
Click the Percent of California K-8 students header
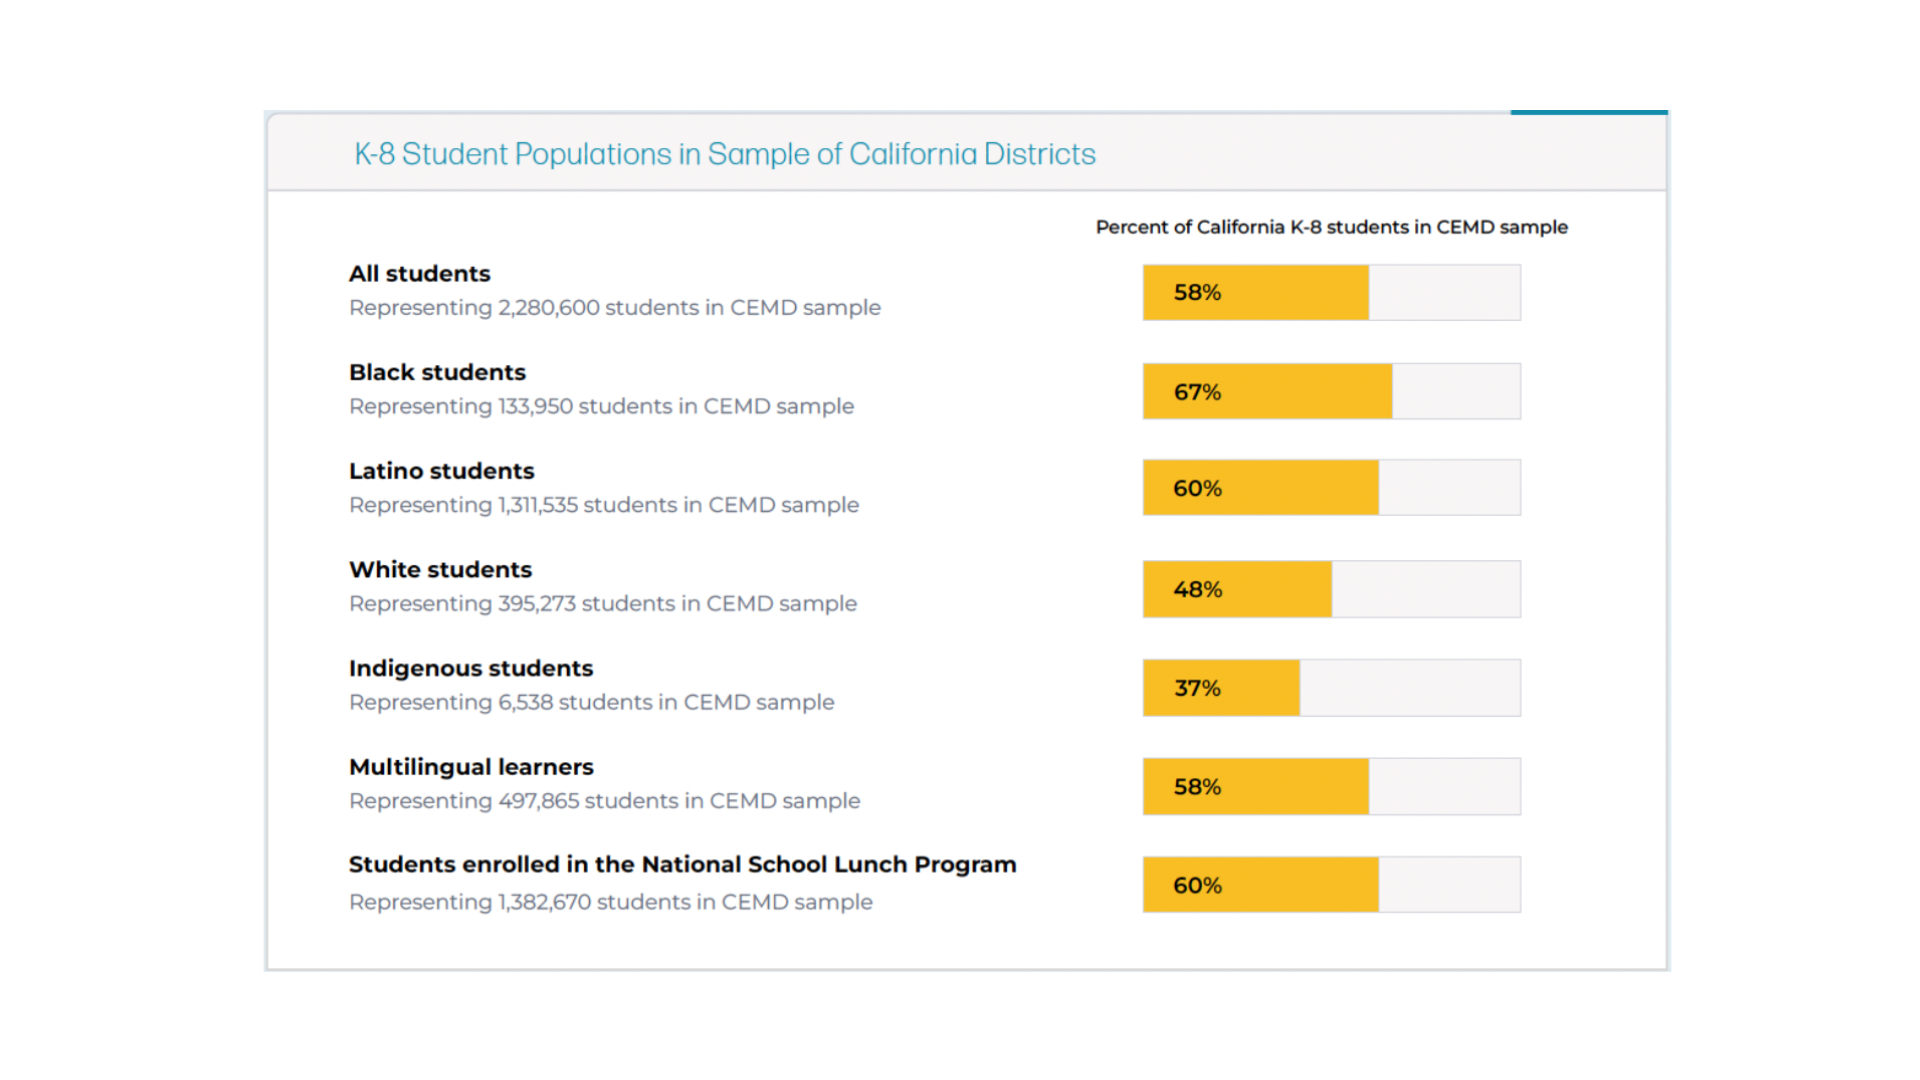[x=1331, y=227]
